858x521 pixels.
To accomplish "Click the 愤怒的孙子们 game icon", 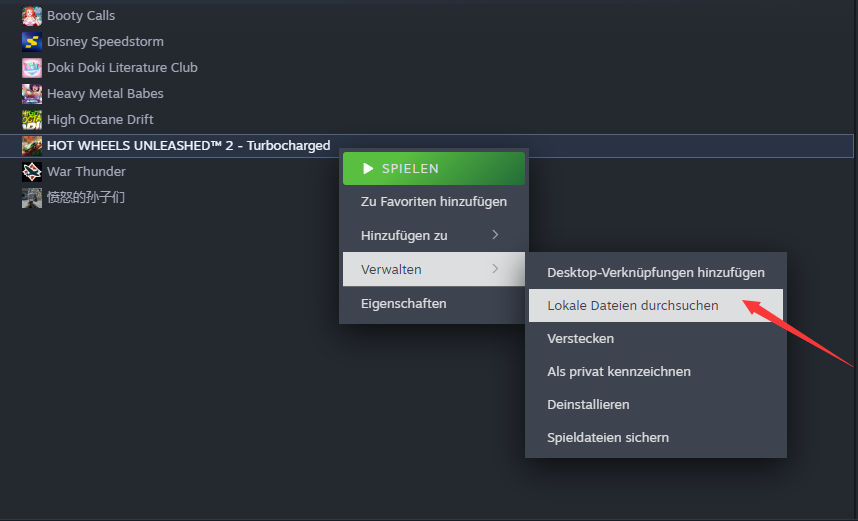I will [x=32, y=198].
